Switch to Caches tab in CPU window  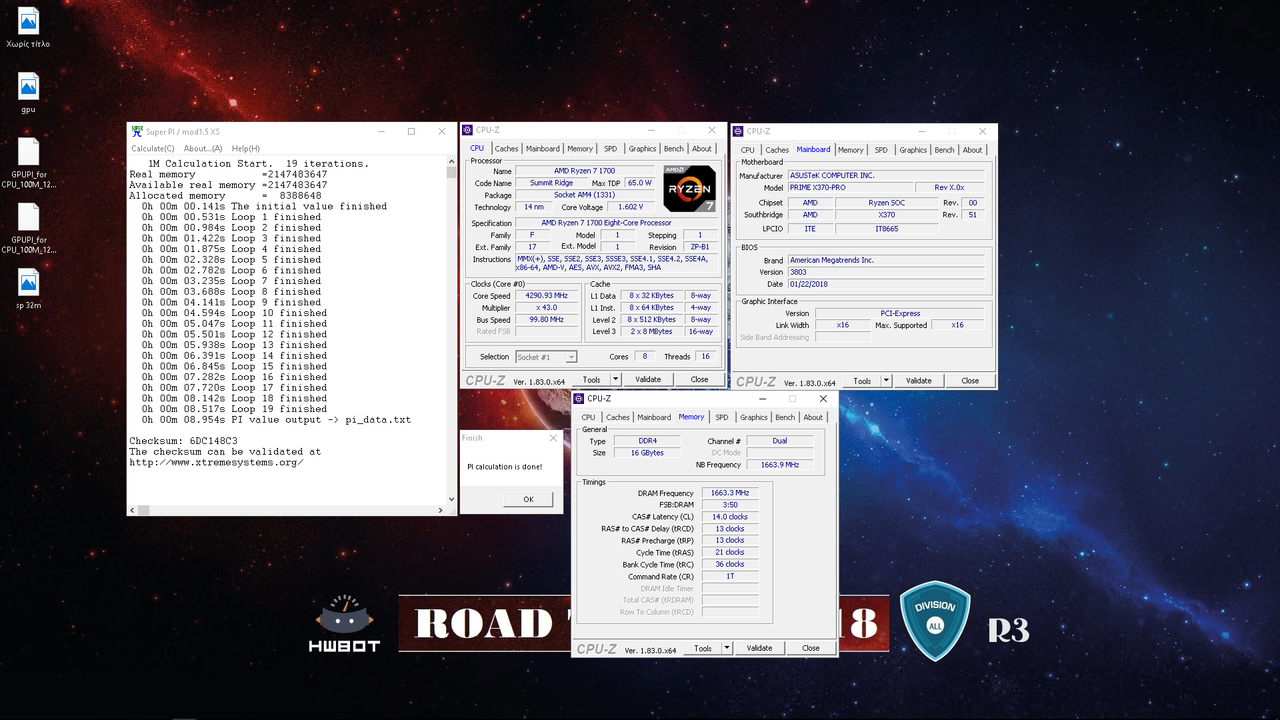[507, 149]
